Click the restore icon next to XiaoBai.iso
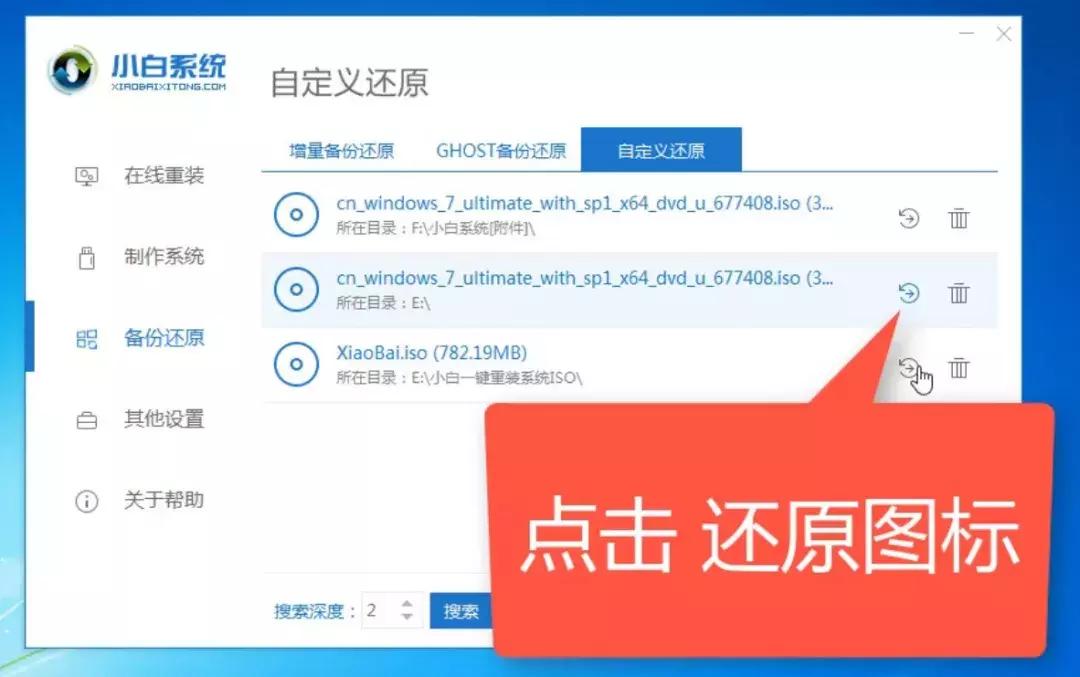Viewport: 1080px width, 677px height. click(x=909, y=368)
